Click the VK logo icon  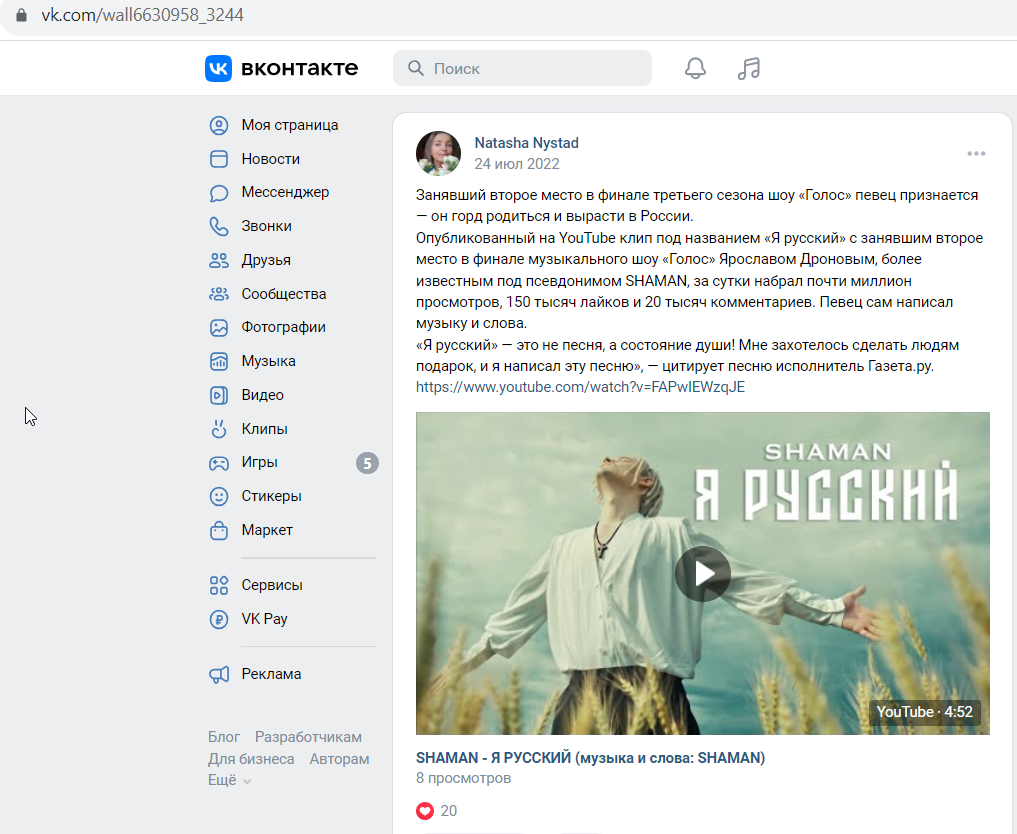coord(218,68)
